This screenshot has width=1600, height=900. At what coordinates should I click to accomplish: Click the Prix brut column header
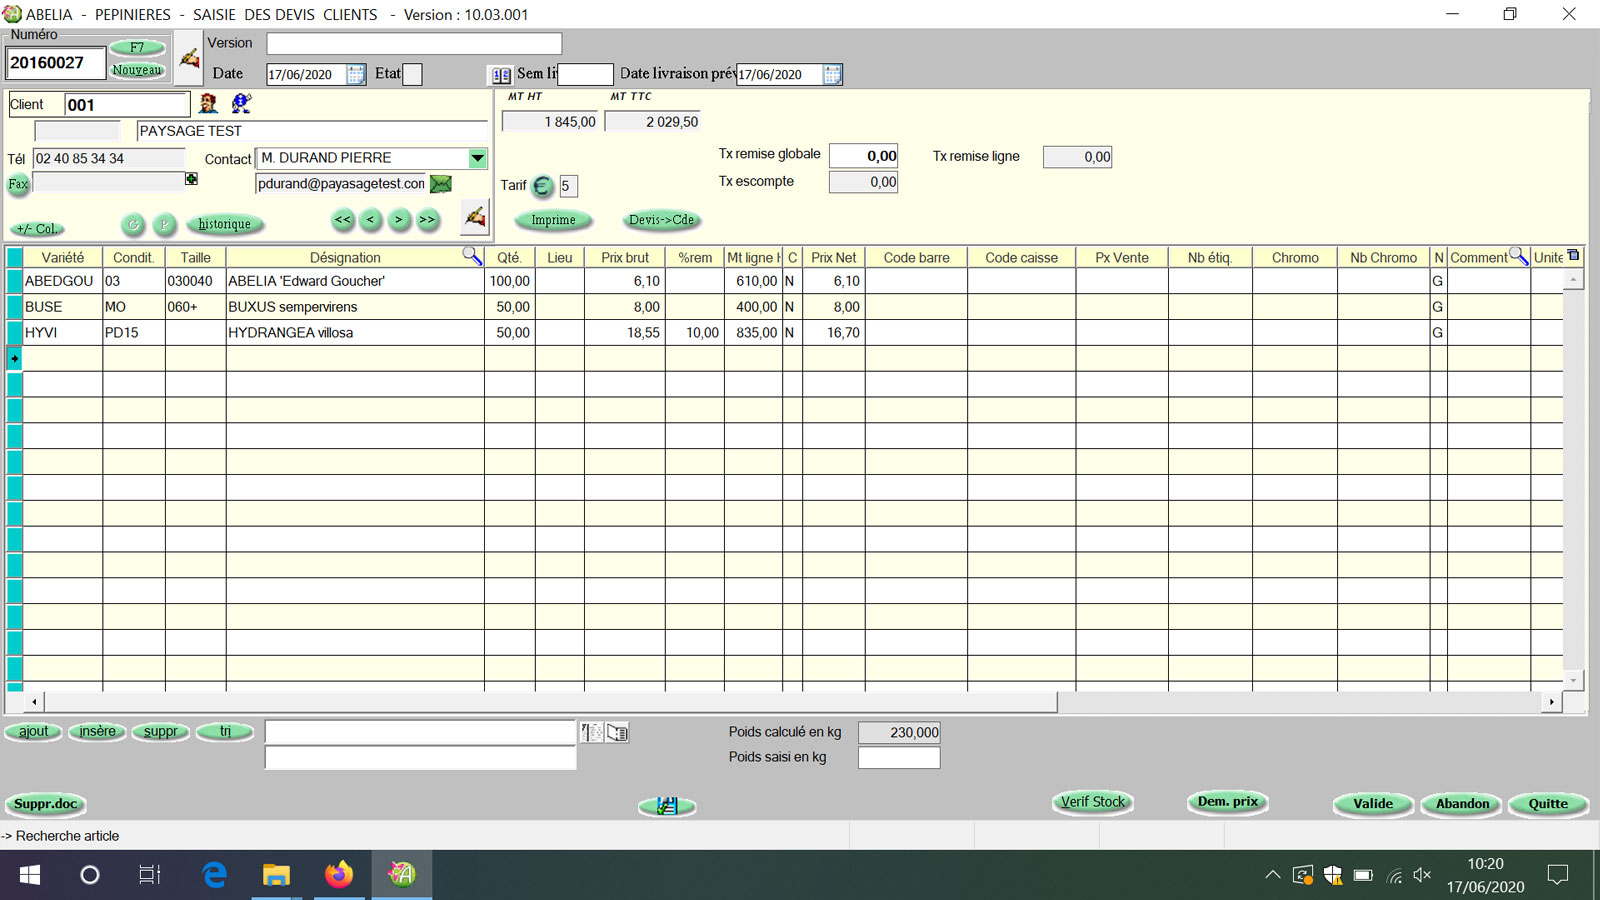(x=625, y=257)
